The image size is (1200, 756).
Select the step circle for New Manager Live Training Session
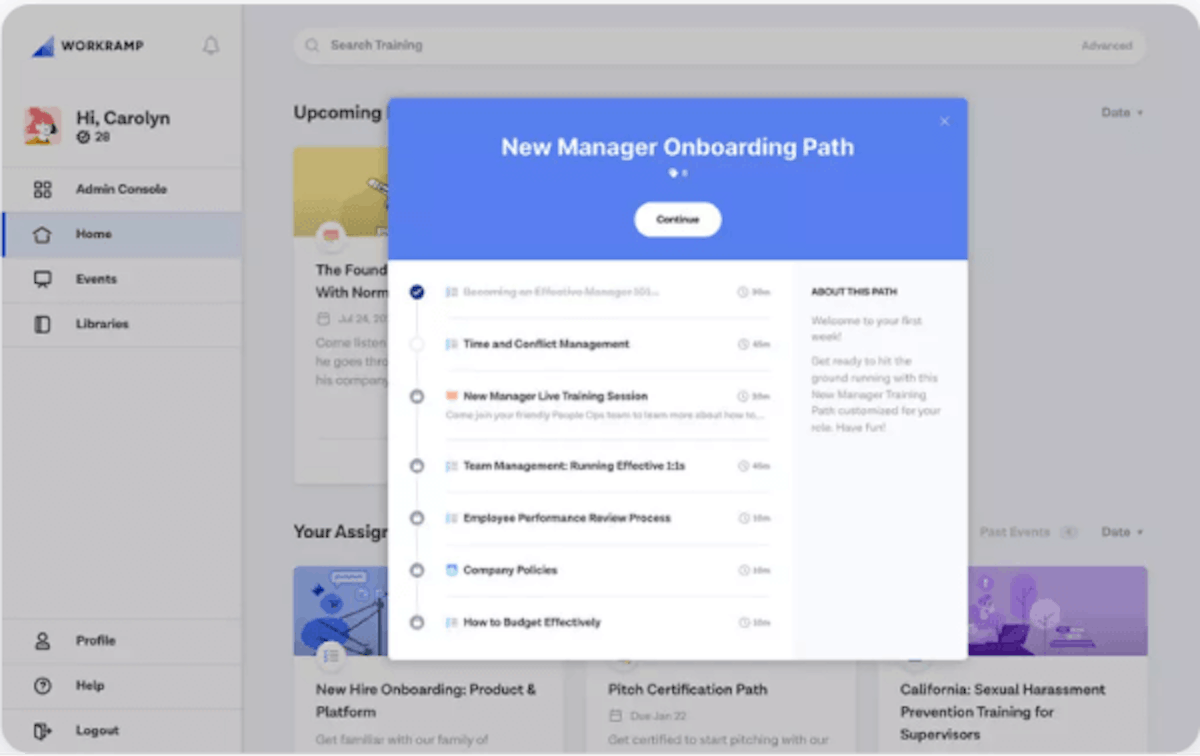[417, 396]
